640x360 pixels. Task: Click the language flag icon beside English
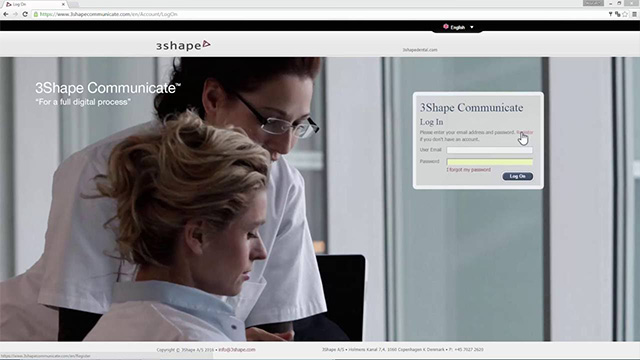[x=446, y=27]
